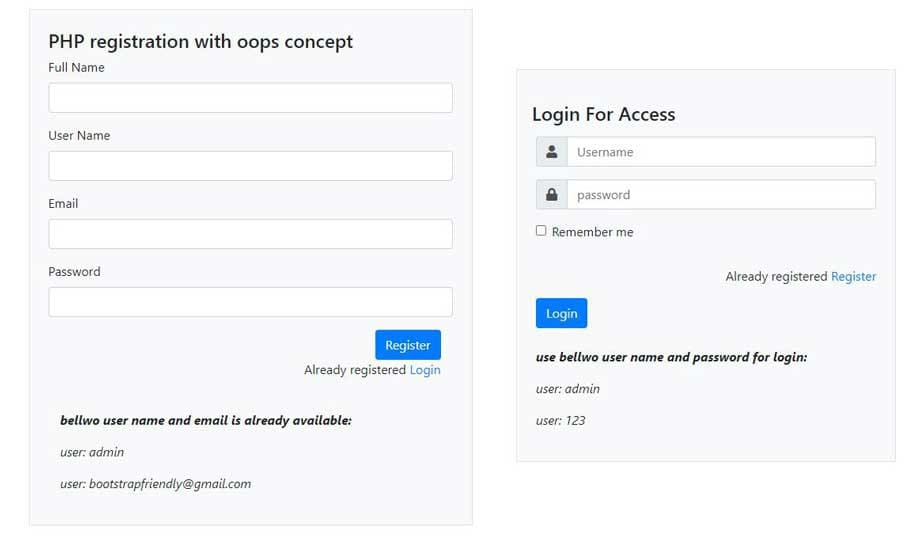The width and height of the screenshot is (920, 536).
Task: Click the blue Register button
Action: click(x=407, y=345)
